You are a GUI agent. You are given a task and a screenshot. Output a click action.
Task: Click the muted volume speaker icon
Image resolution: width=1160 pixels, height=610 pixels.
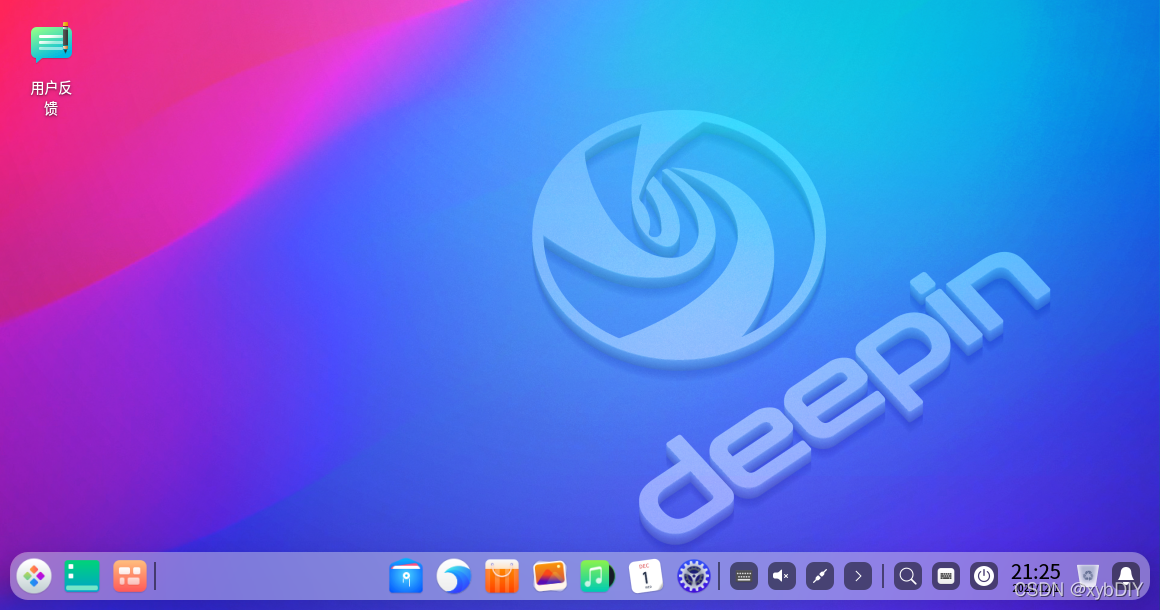[781, 576]
